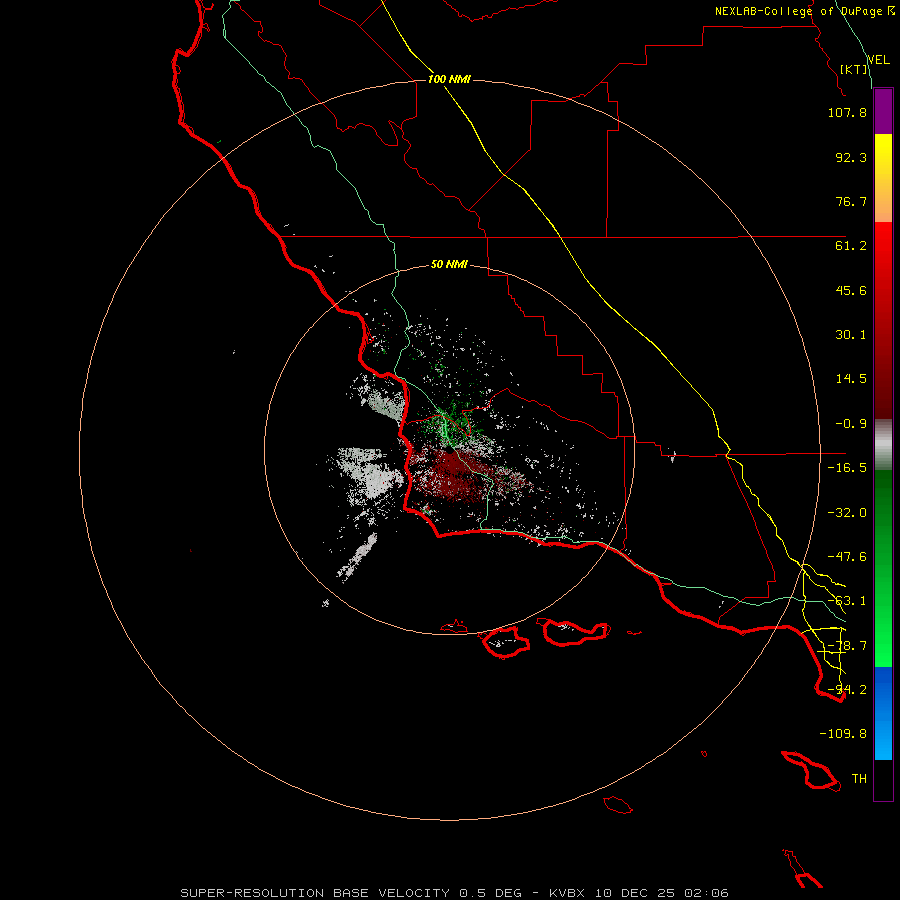Click the light blue segment of the color bar
The height and width of the screenshot is (900, 900).
coord(883,738)
